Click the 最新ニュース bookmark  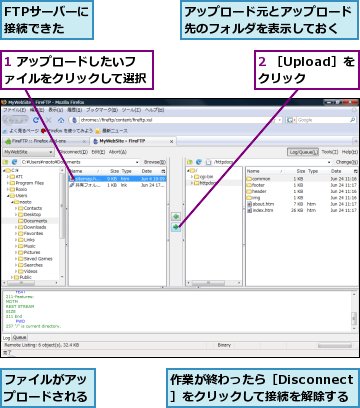click(111, 131)
